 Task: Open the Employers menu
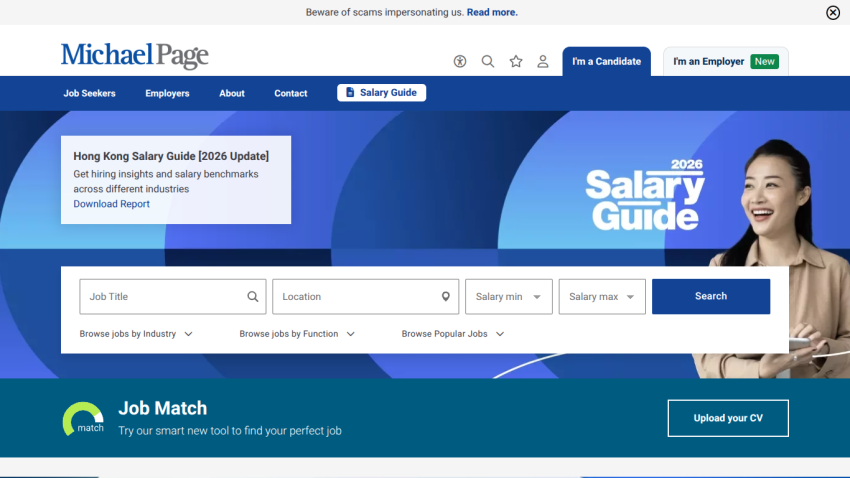(167, 93)
